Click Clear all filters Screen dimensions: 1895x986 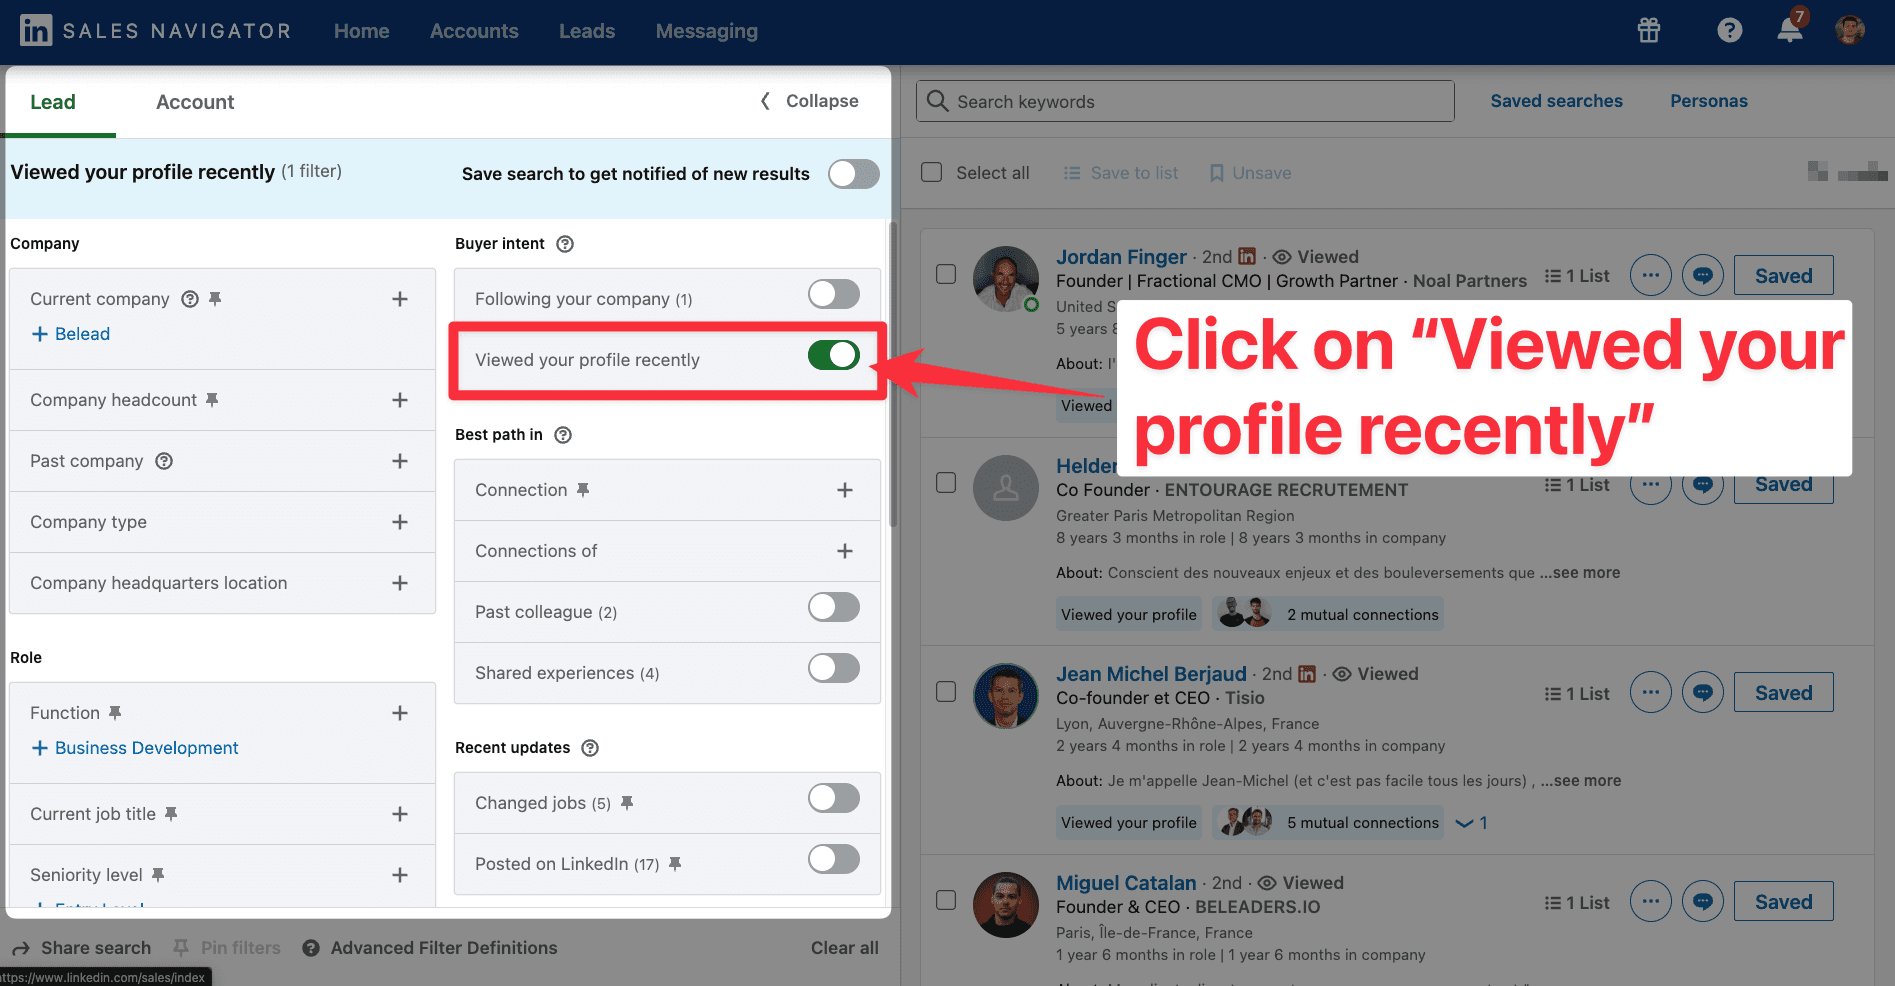845,948
